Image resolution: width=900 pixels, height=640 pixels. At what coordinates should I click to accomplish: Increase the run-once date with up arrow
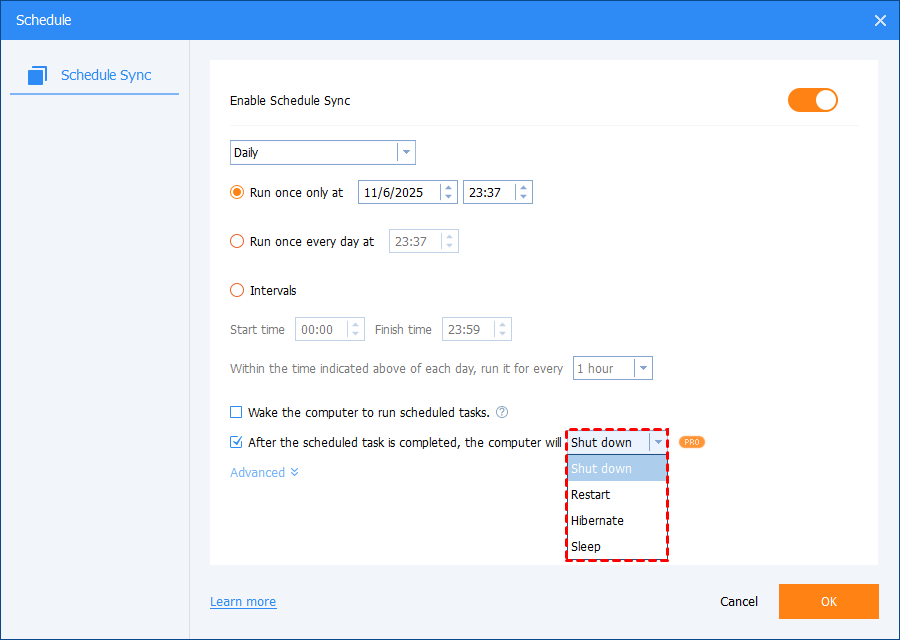tap(448, 187)
